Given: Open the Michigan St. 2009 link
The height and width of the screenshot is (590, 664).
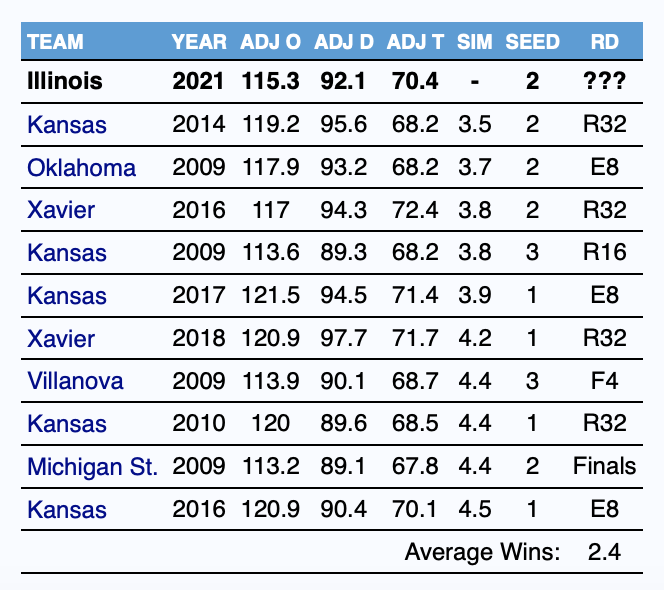Looking at the screenshot, I should (92, 467).
